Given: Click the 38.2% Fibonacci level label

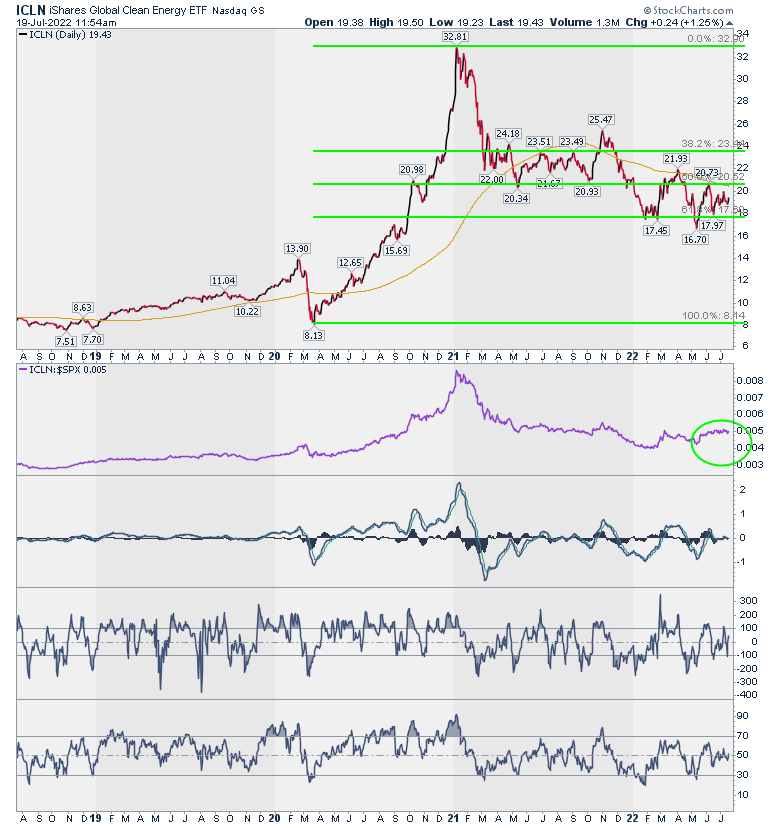Looking at the screenshot, I should point(713,144).
